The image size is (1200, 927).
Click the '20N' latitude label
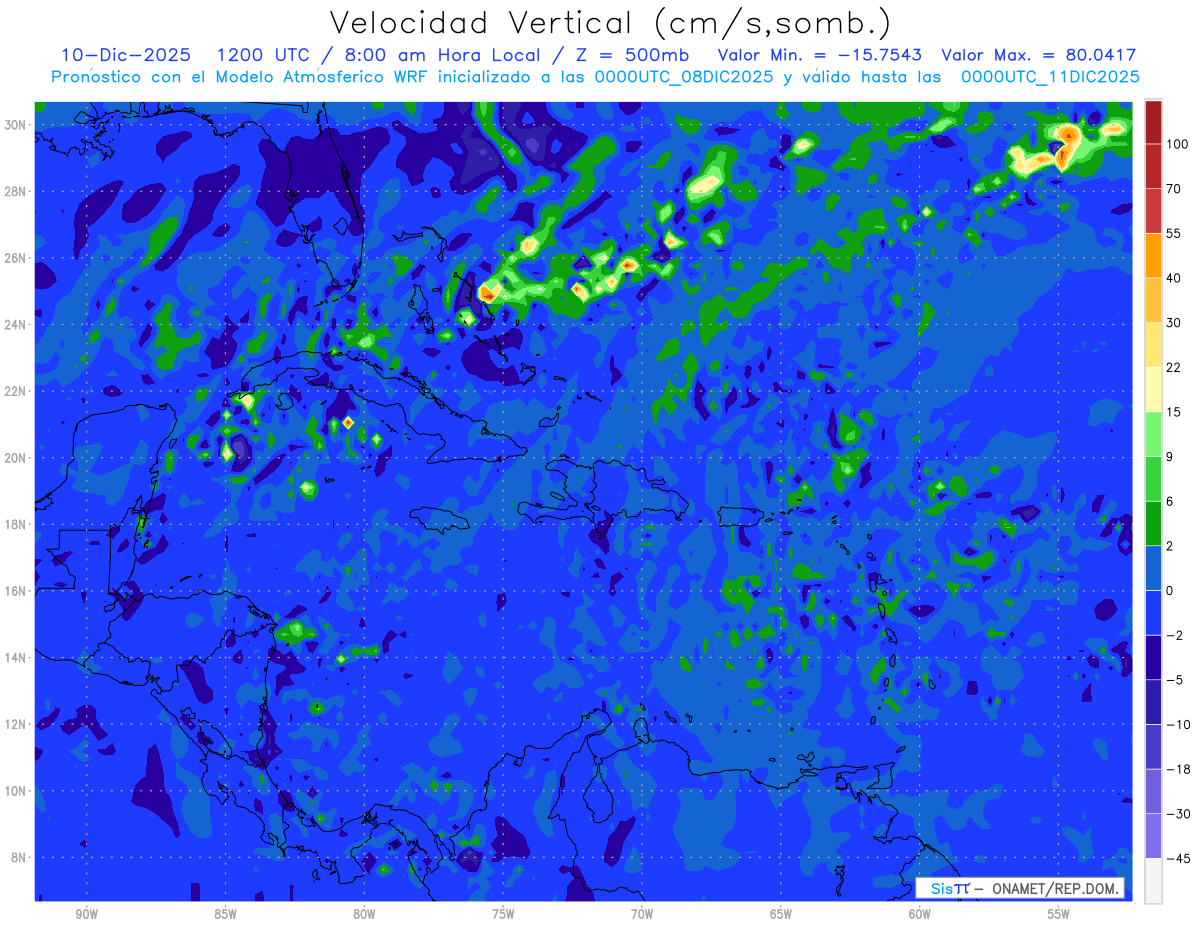[17, 458]
